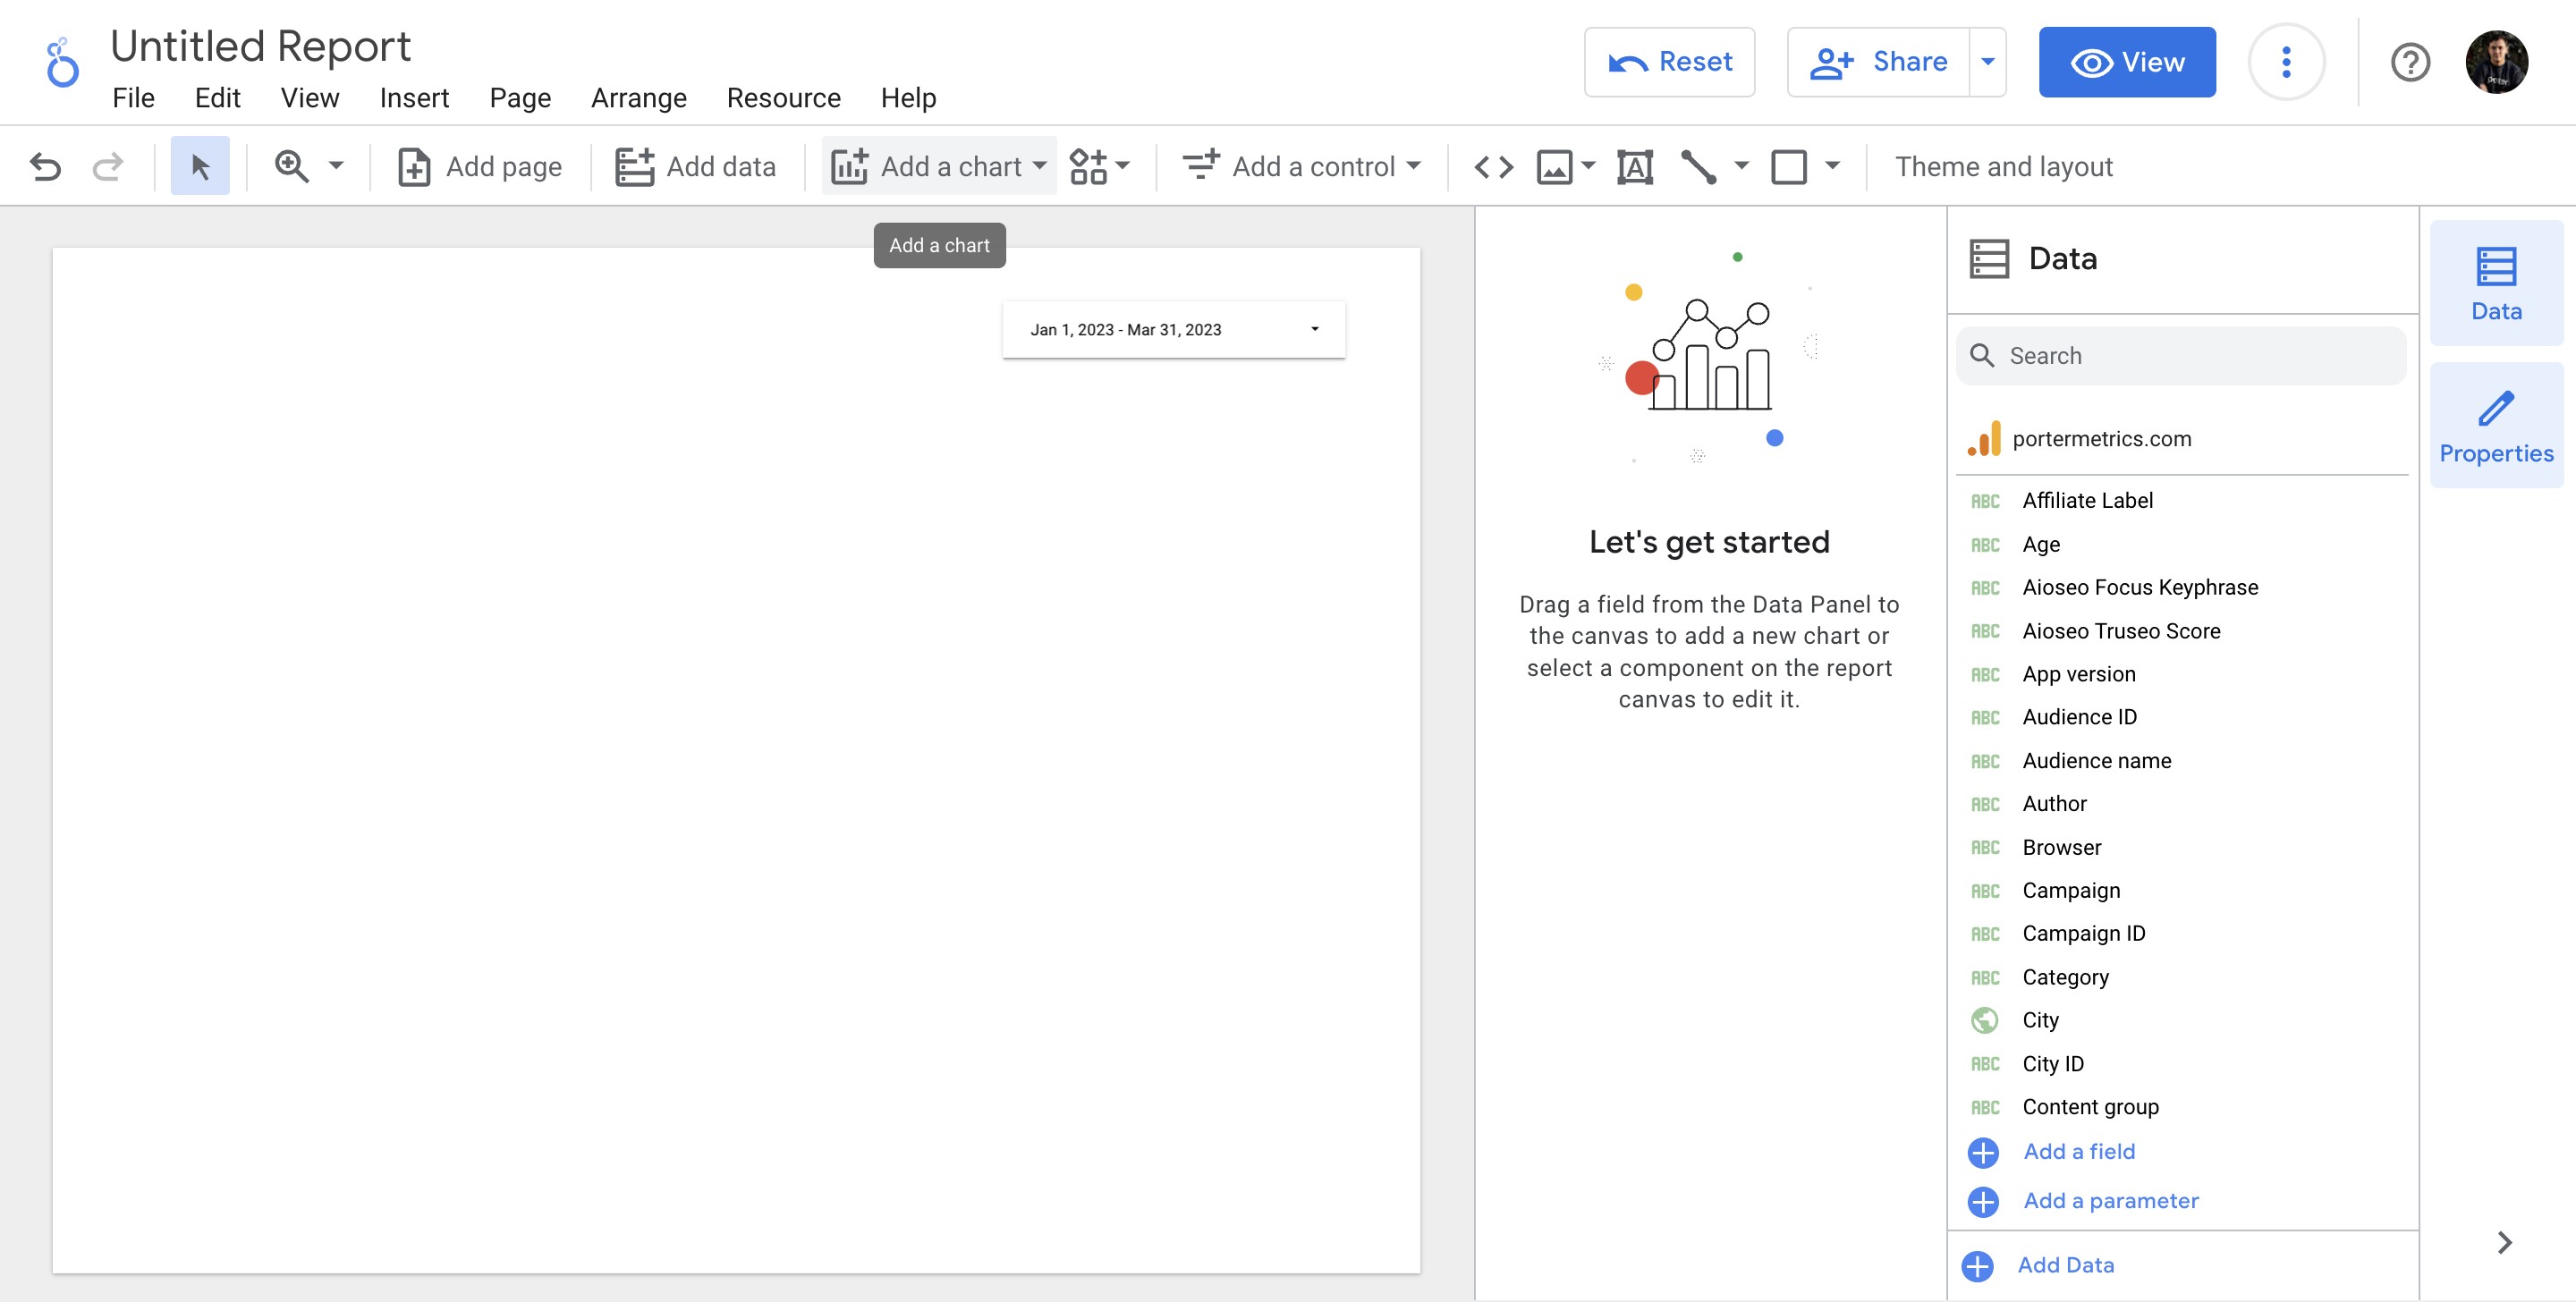Image resolution: width=2576 pixels, height=1302 pixels.
Task: Undo the last action
Action: click(x=45, y=166)
